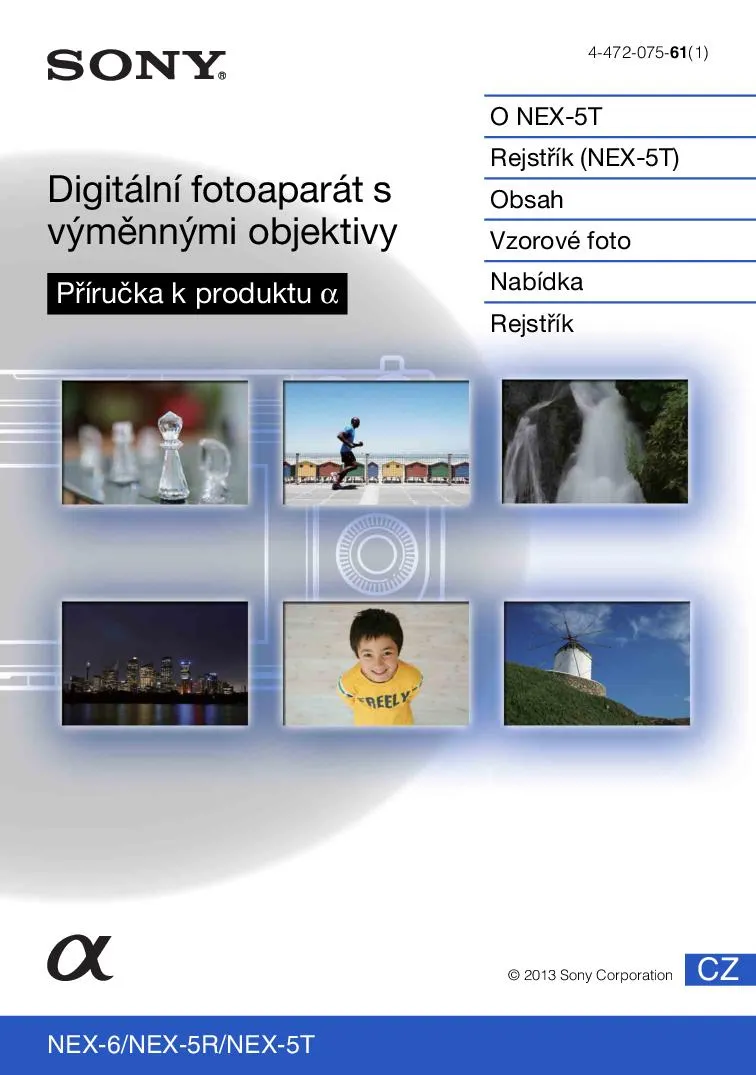The image size is (756, 1075).
Task: Click the chess pieces photo thumbnail
Action: 155,442
